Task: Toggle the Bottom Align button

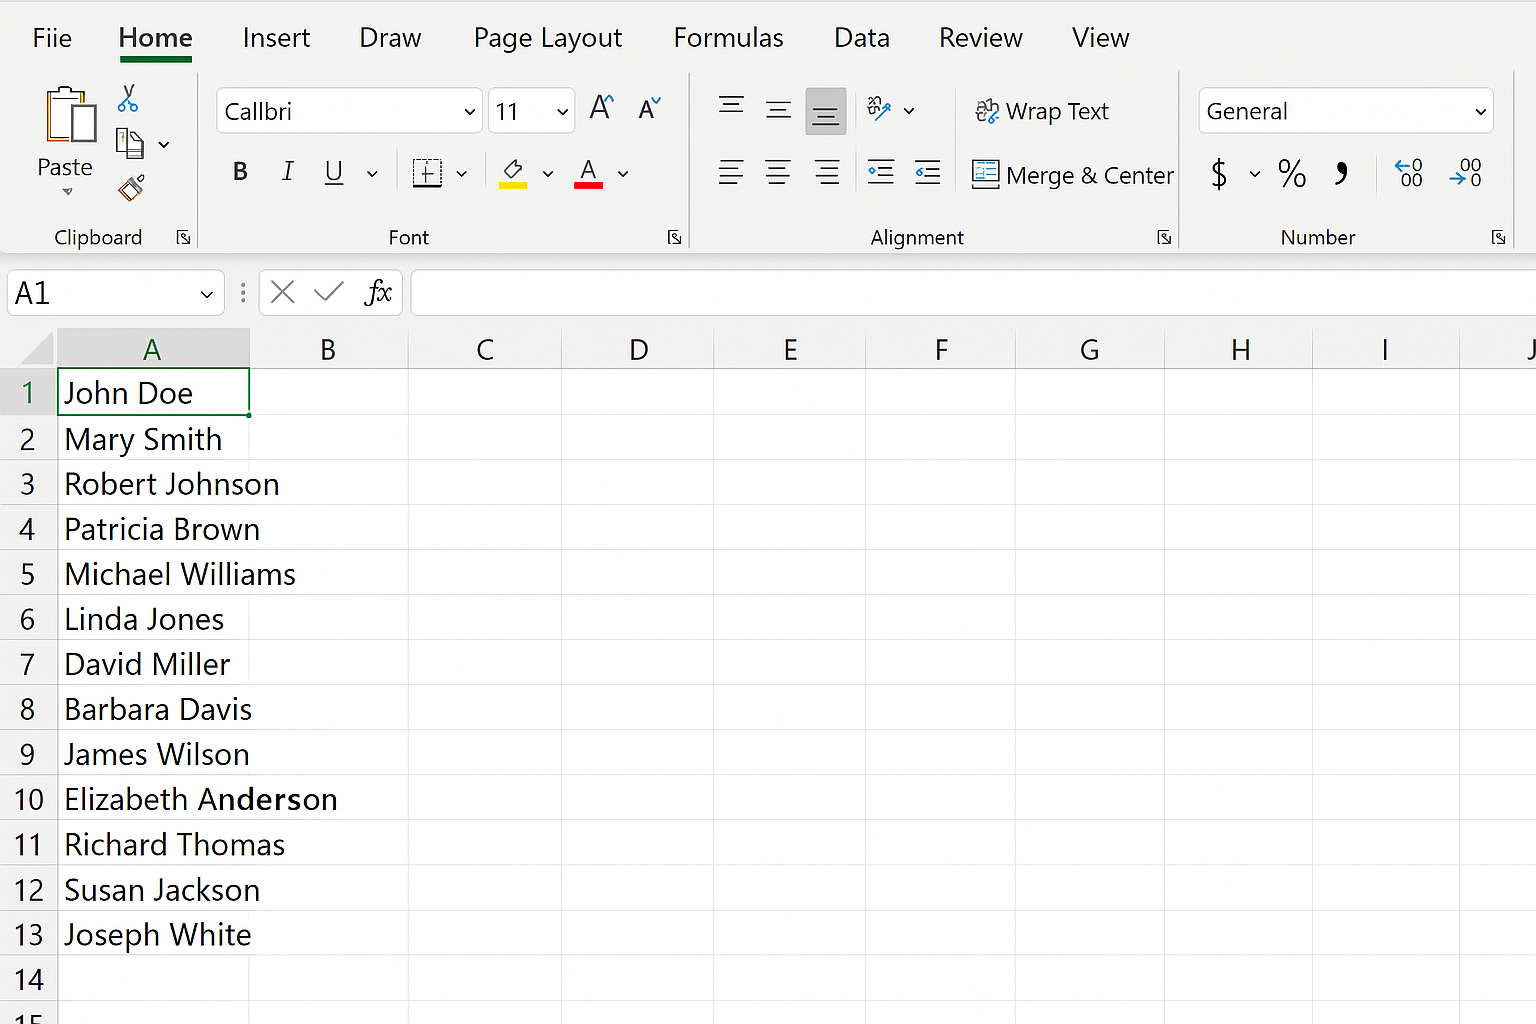Action: coord(826,111)
